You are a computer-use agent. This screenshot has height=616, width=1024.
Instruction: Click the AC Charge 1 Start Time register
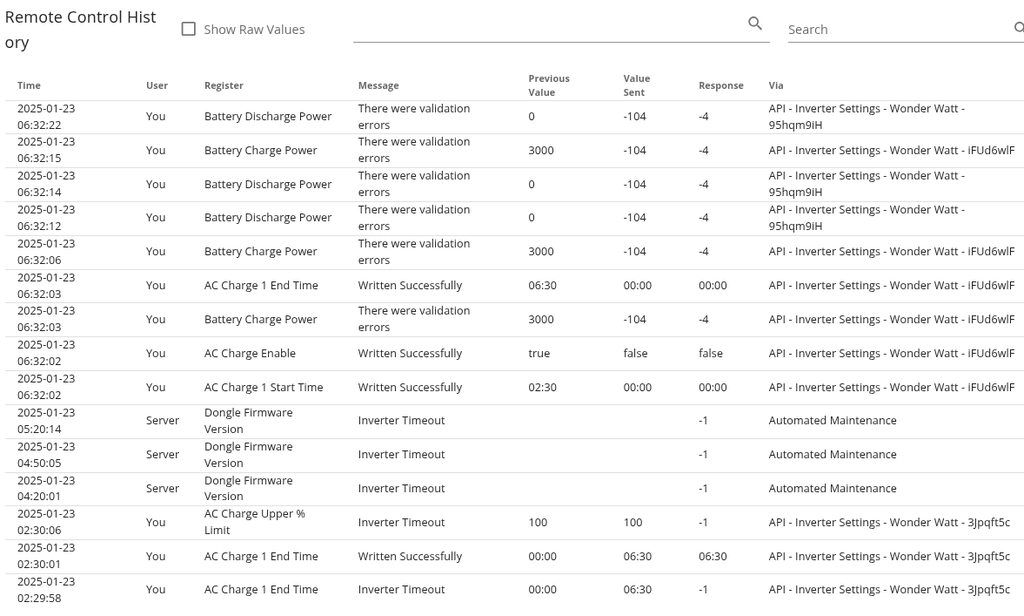(263, 387)
